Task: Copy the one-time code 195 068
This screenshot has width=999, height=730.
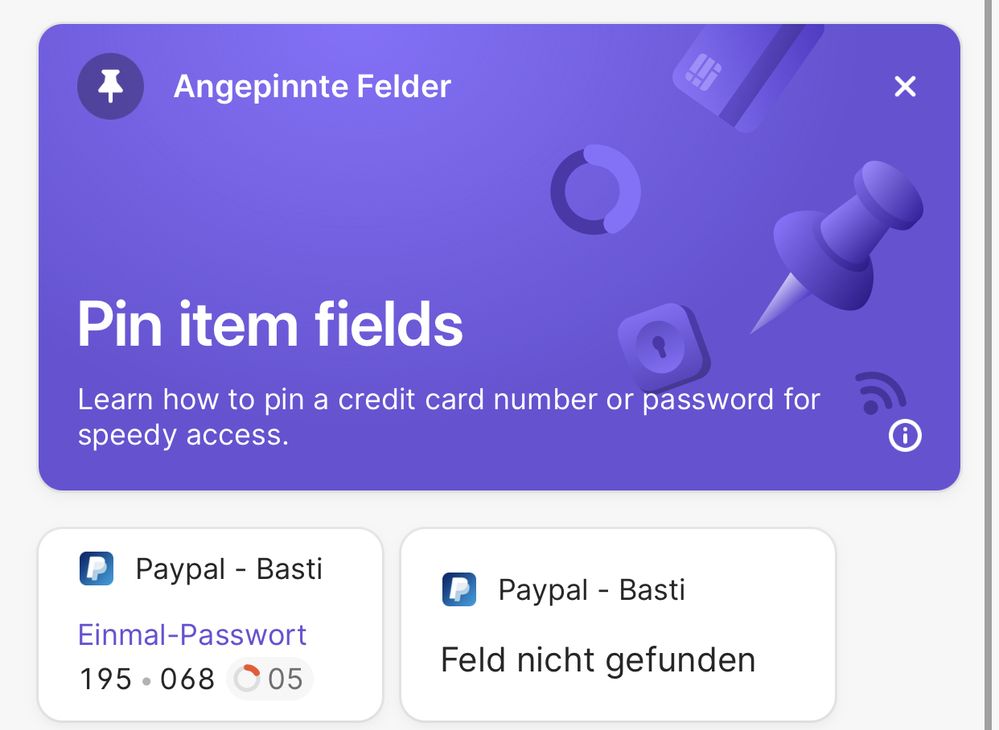Action: point(147,679)
